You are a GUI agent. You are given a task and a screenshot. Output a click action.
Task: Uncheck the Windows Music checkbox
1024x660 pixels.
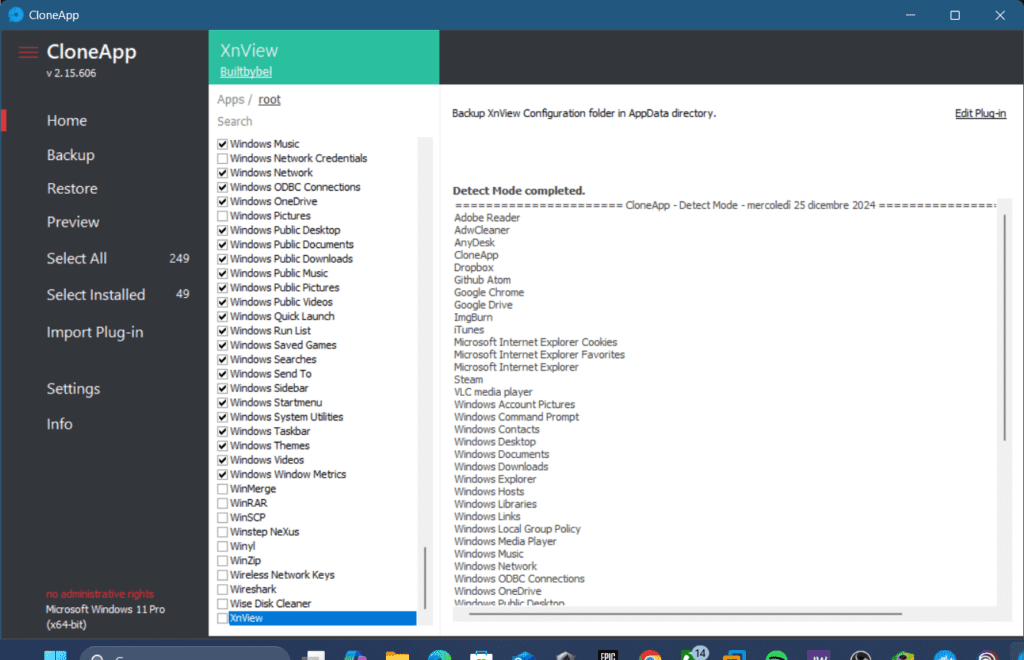coord(223,144)
